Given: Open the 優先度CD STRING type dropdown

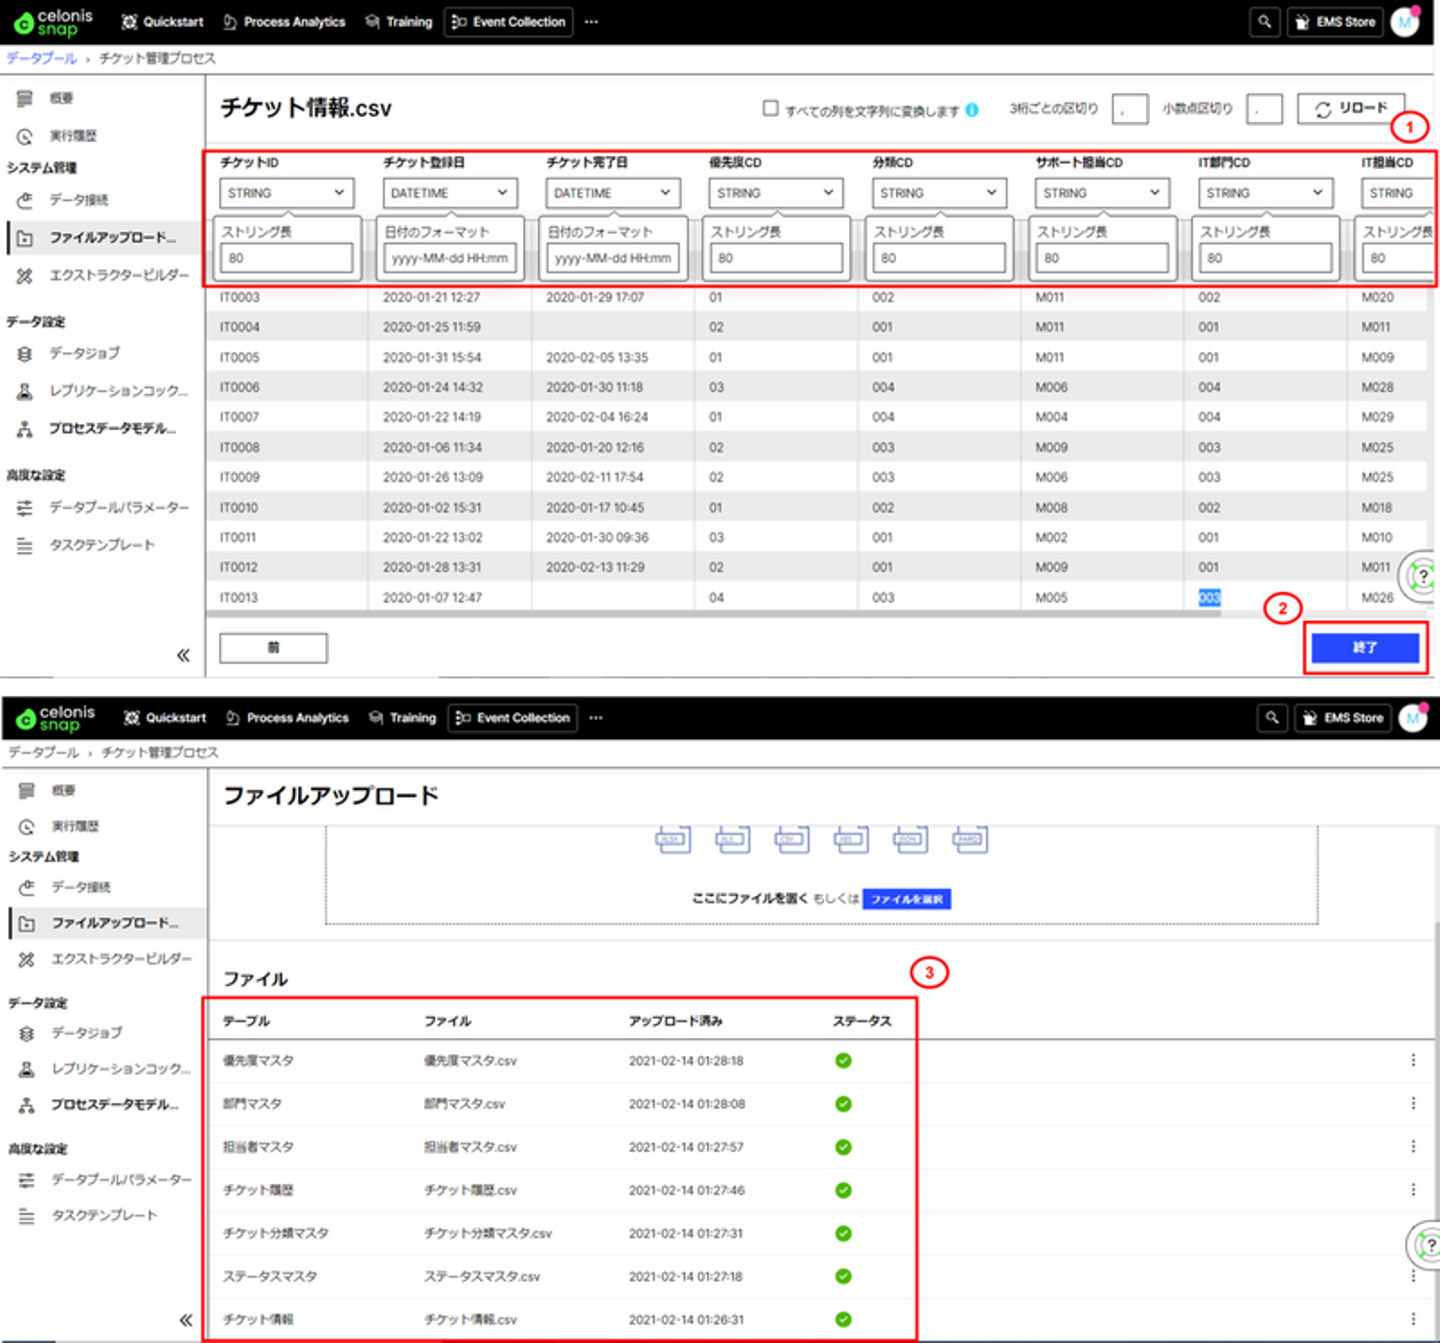Looking at the screenshot, I should [x=775, y=193].
